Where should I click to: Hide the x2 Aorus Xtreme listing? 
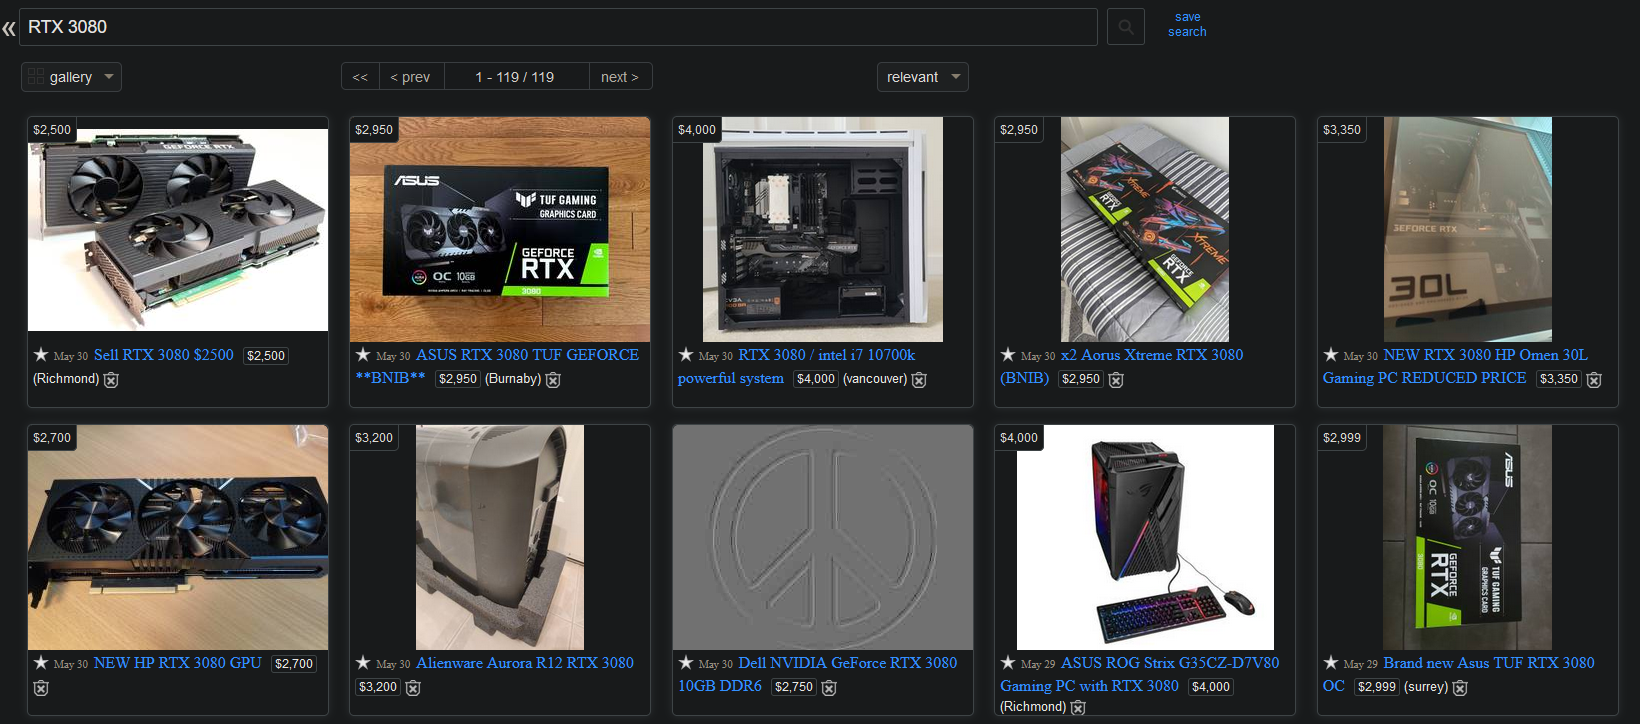click(1116, 380)
